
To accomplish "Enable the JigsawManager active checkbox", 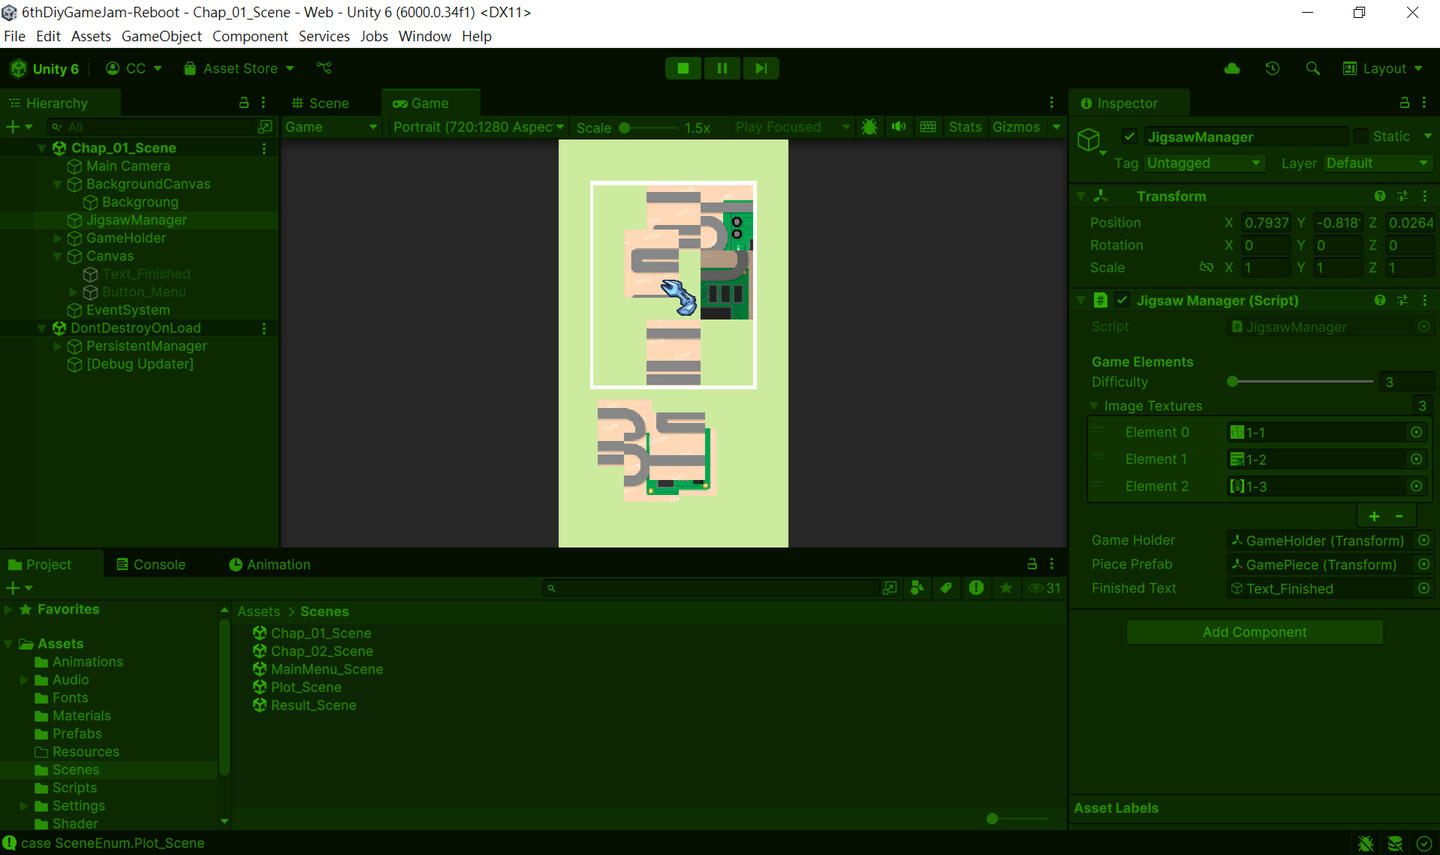I will click(x=1129, y=137).
